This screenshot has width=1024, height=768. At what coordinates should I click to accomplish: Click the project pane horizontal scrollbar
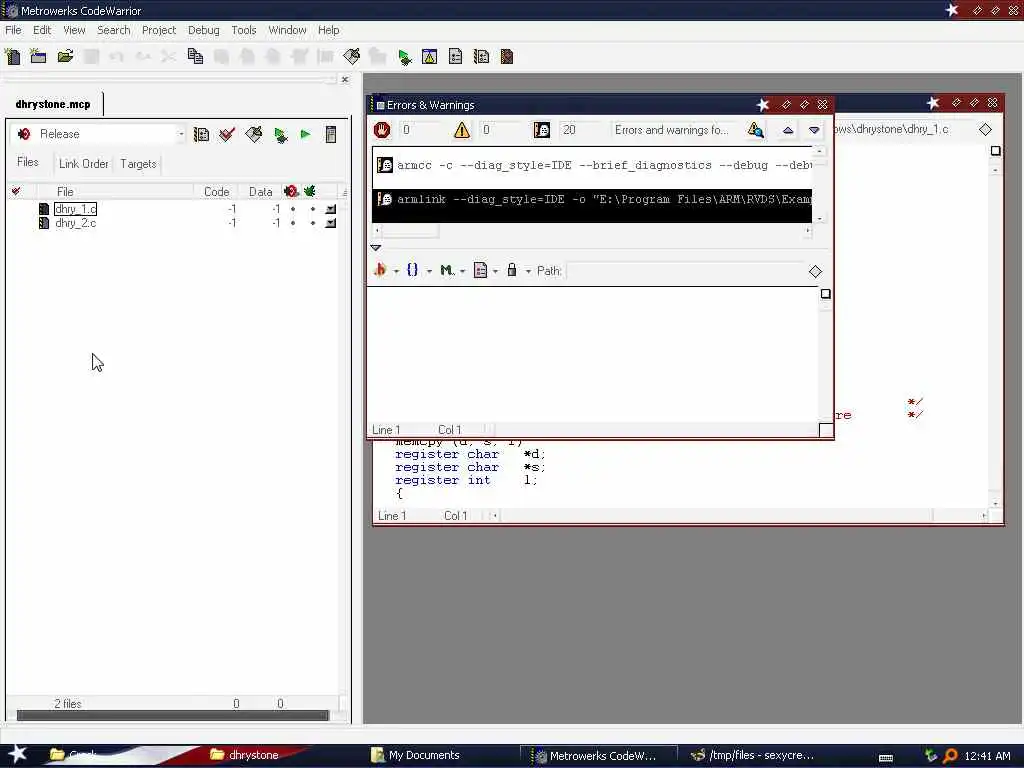pyautogui.click(x=172, y=716)
